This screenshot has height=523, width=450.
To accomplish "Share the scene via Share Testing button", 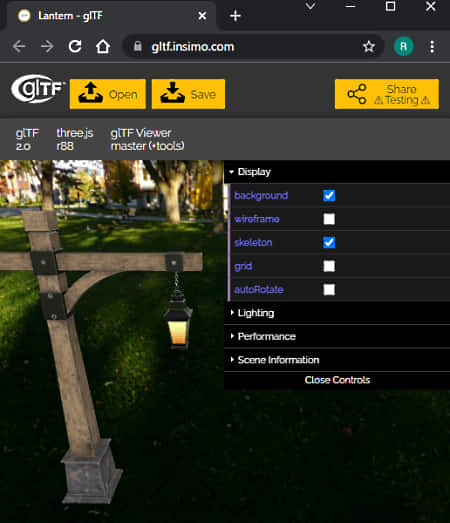I will pyautogui.click(x=387, y=94).
